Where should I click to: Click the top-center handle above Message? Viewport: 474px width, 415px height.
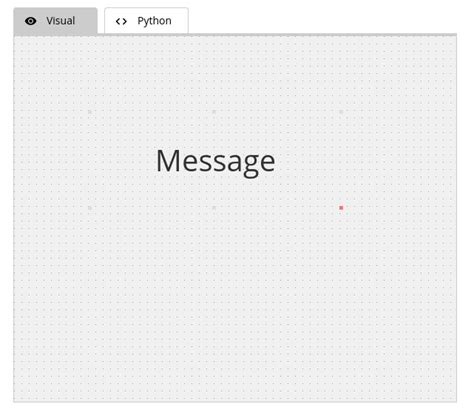(214, 112)
